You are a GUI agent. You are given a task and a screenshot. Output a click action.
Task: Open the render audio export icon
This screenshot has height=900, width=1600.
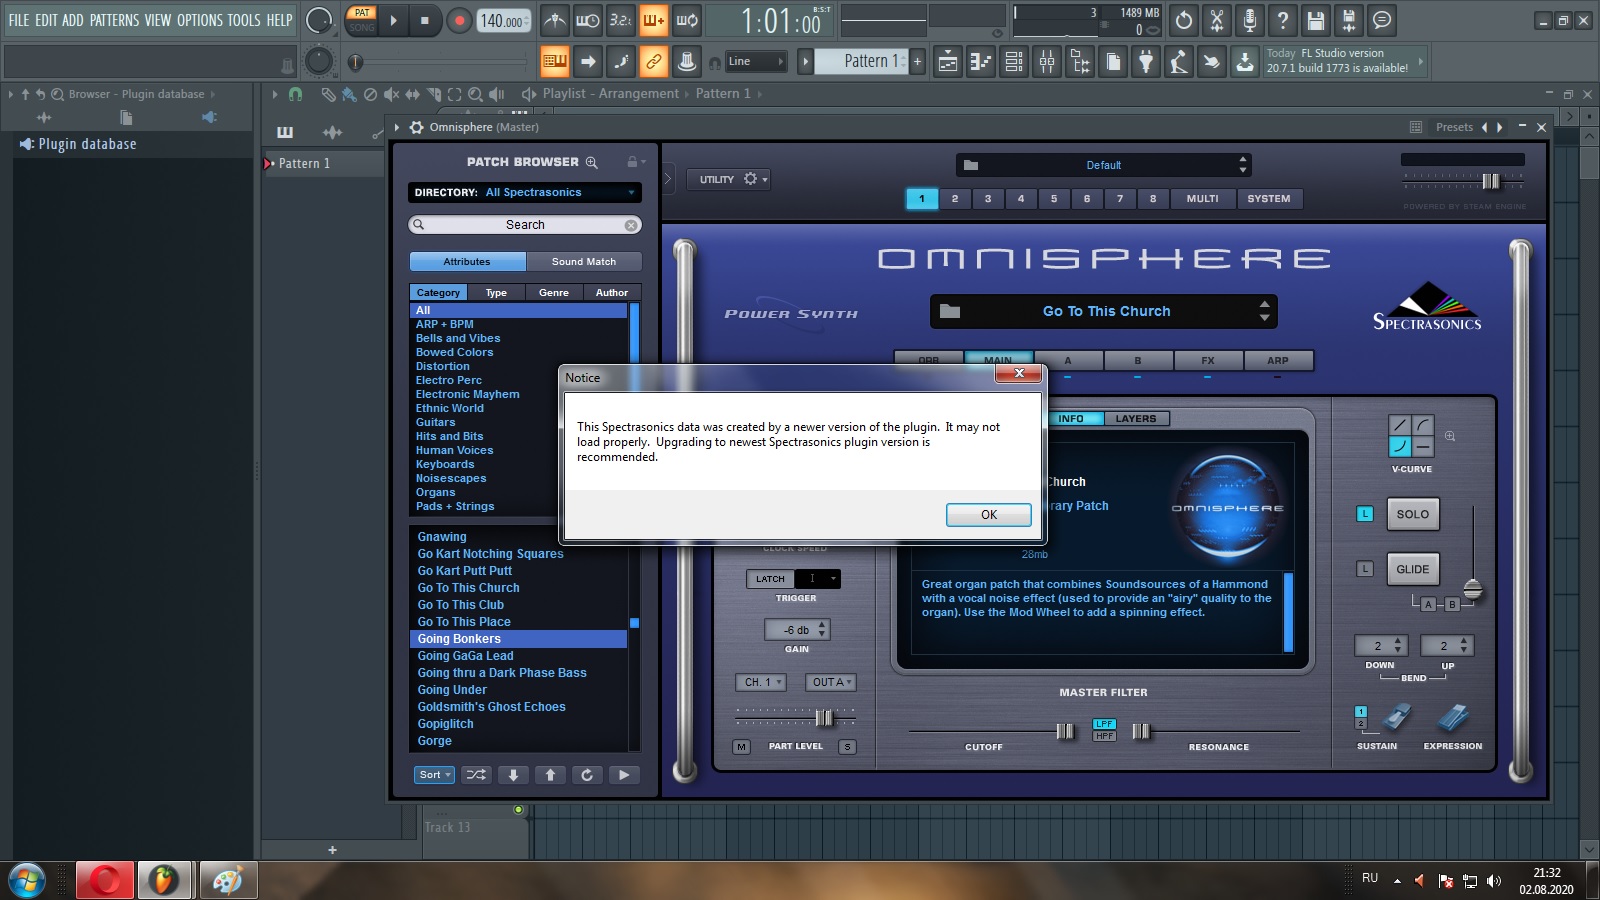tap(1349, 20)
